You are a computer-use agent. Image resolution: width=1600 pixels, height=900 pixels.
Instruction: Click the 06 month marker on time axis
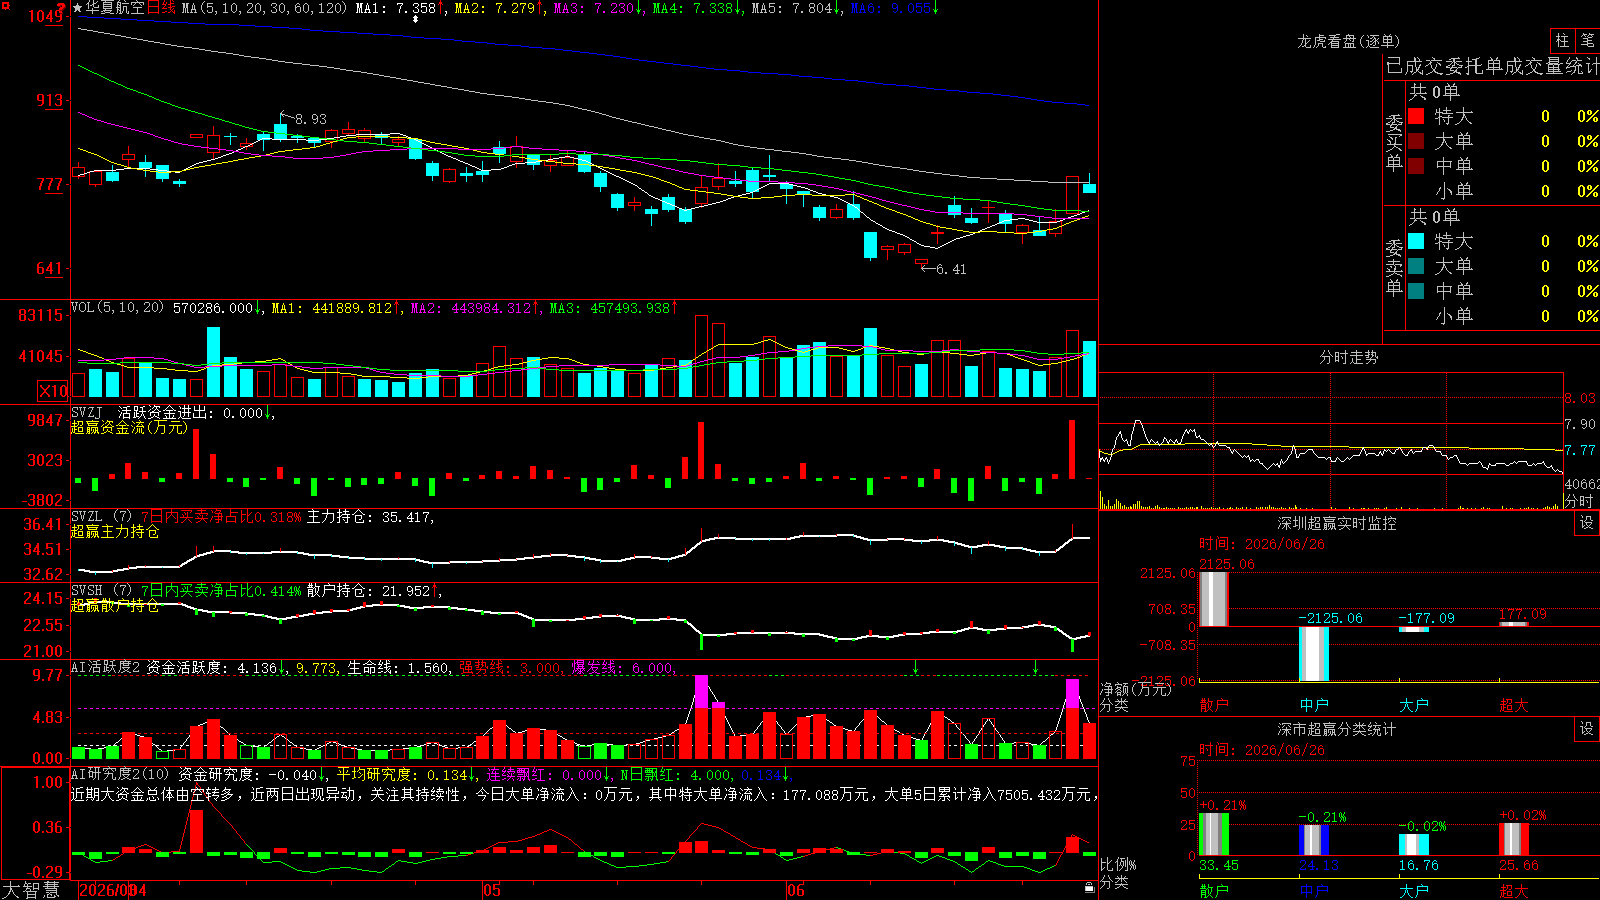[x=795, y=890]
